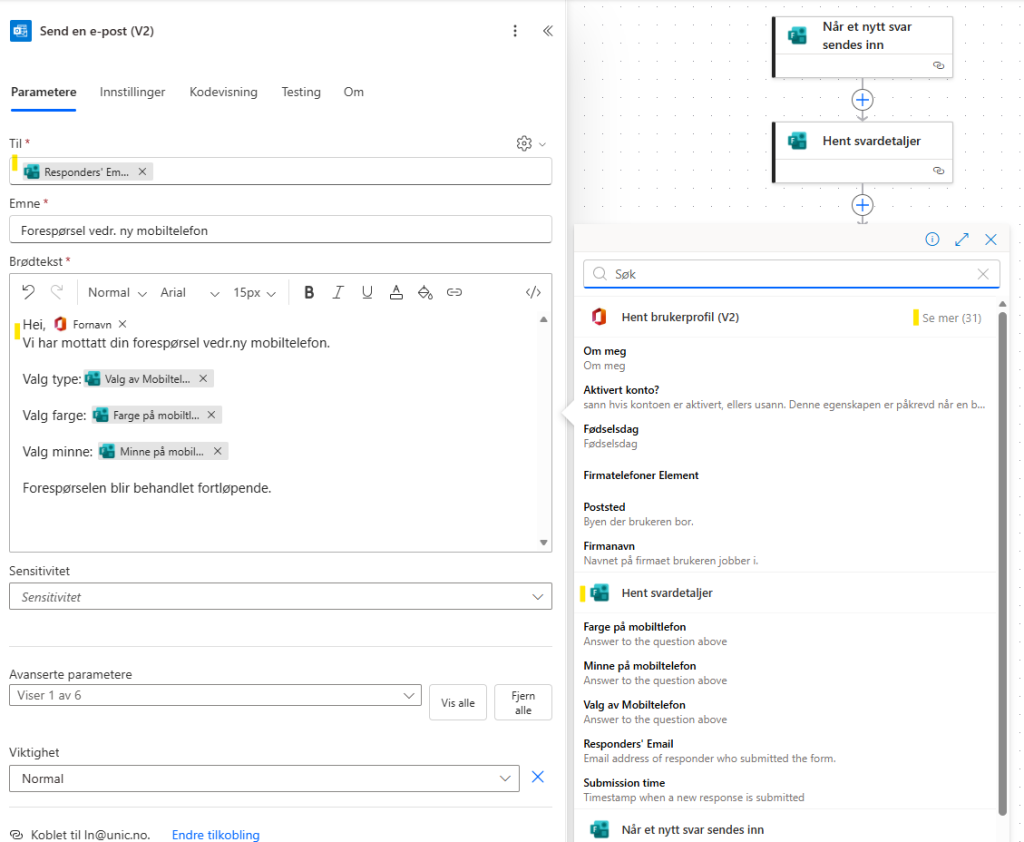The height and width of the screenshot is (842, 1024).
Task: Remove the Fornavn token from body
Action: 123,324
